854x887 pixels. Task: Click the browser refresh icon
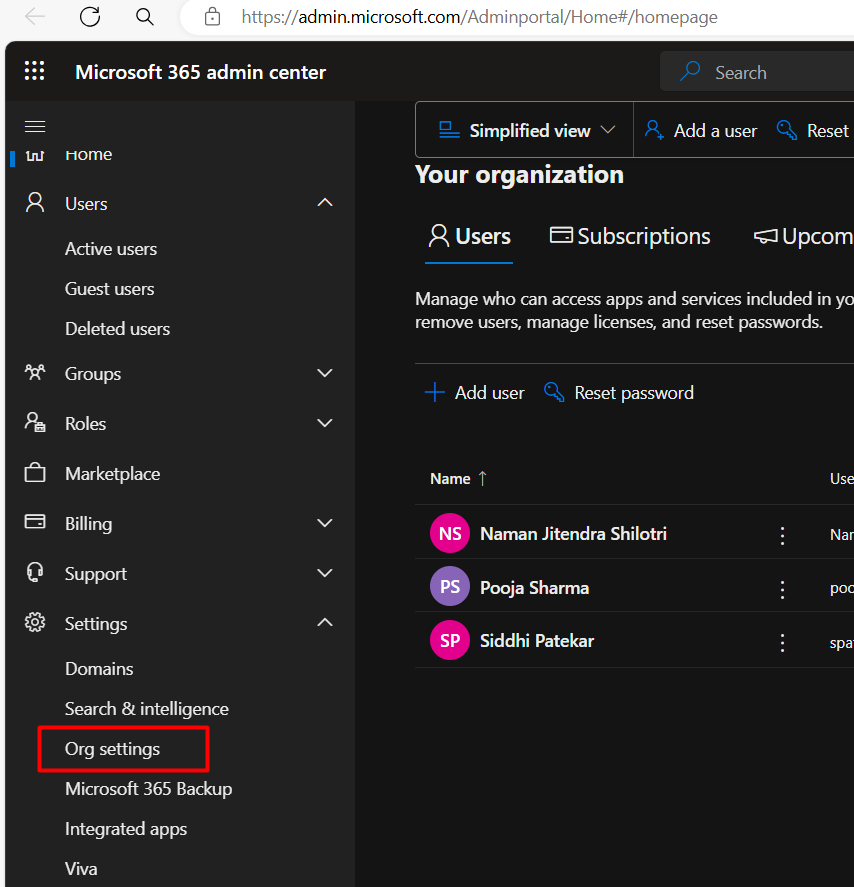pos(89,17)
